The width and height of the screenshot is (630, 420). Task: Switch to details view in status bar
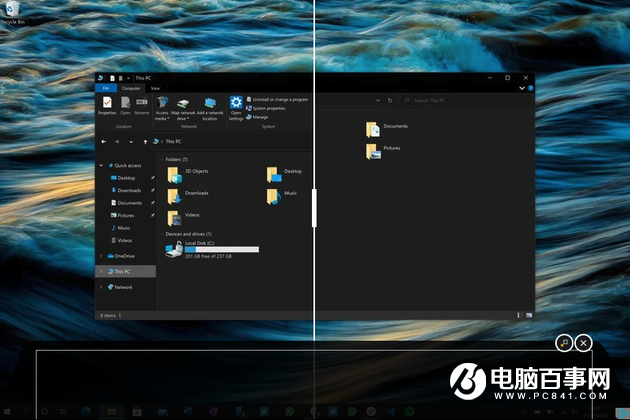(x=518, y=316)
